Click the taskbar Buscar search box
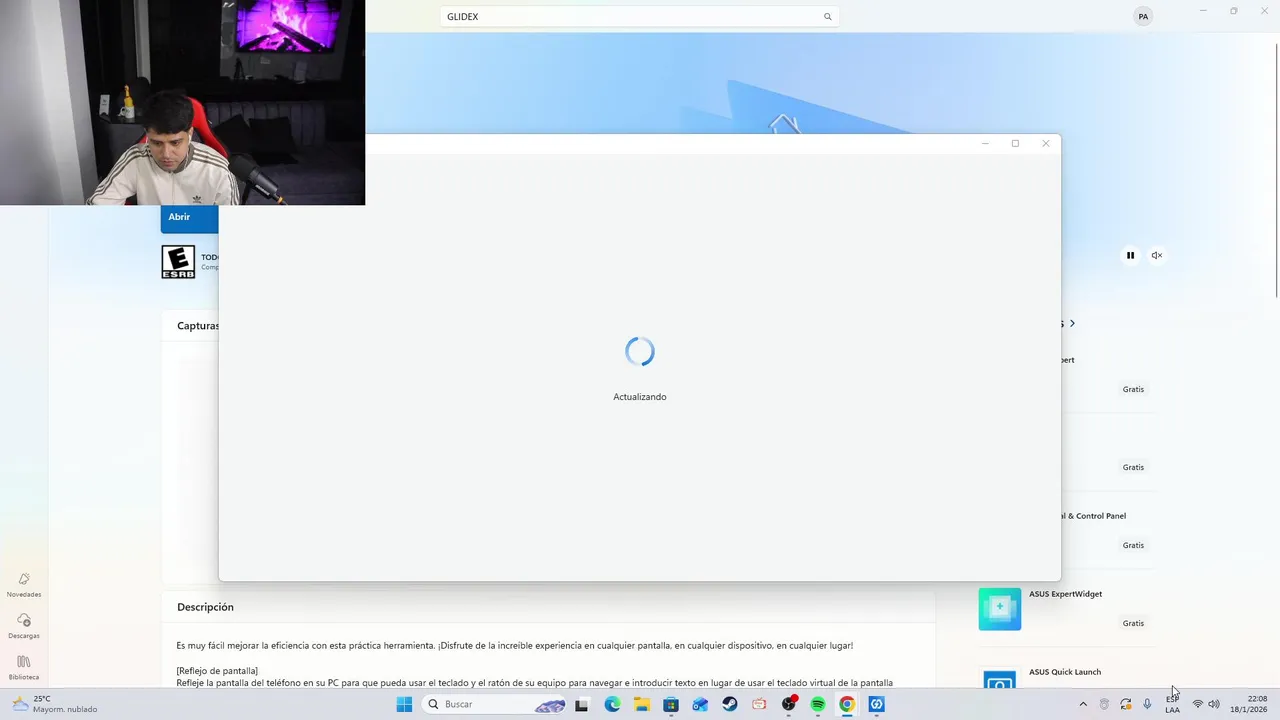Image resolution: width=1280 pixels, height=720 pixels. coord(495,704)
